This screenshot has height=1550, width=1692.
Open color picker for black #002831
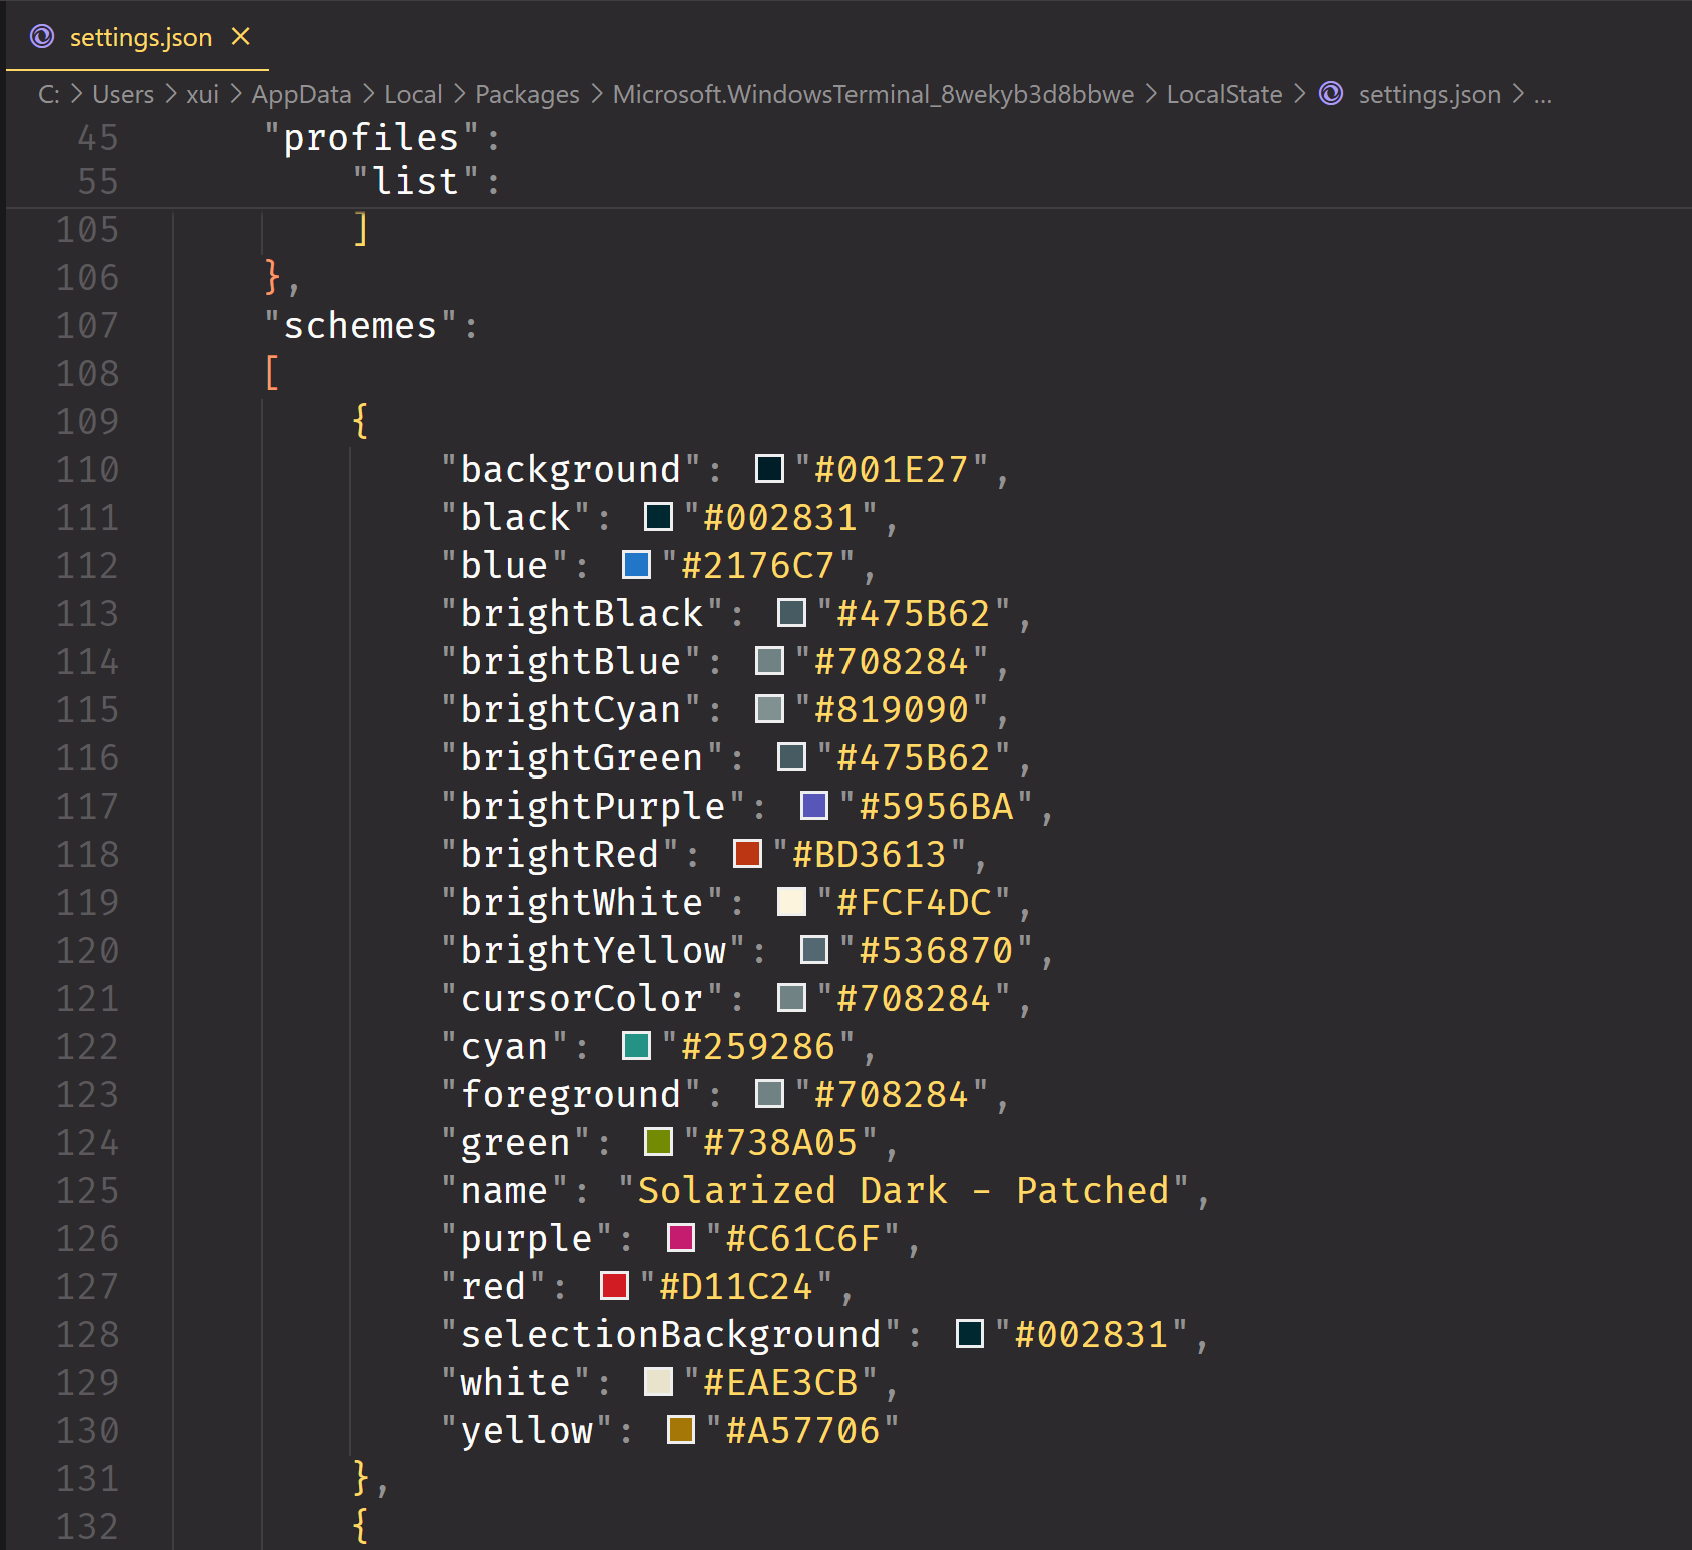click(658, 517)
